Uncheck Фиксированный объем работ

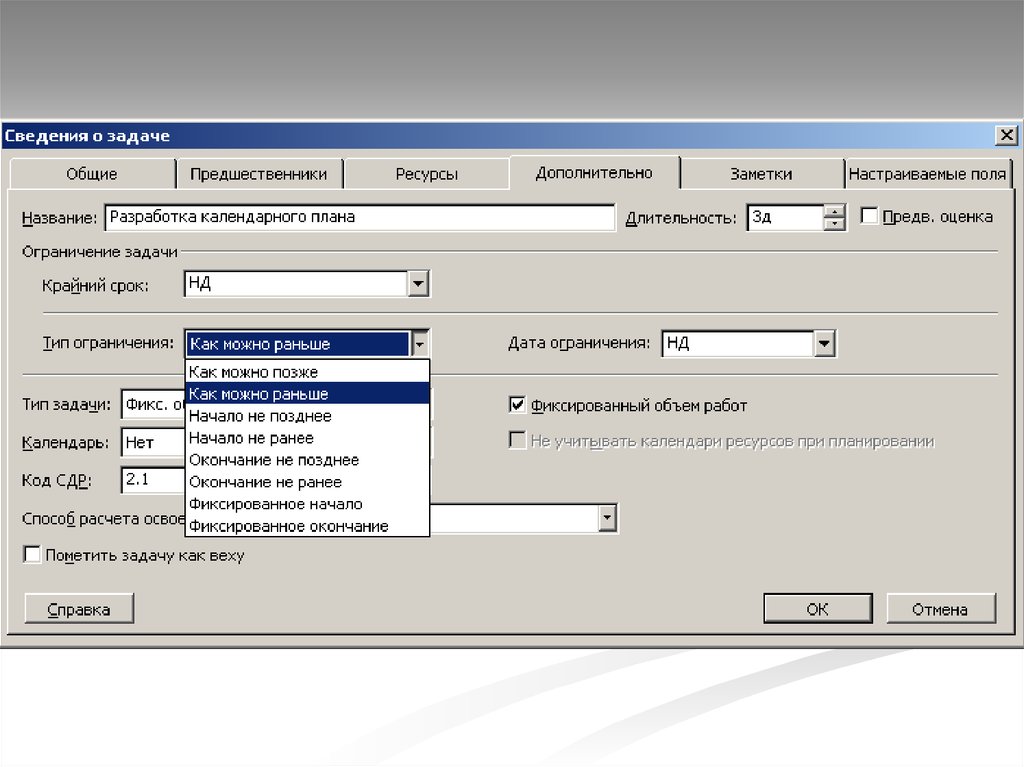517,405
